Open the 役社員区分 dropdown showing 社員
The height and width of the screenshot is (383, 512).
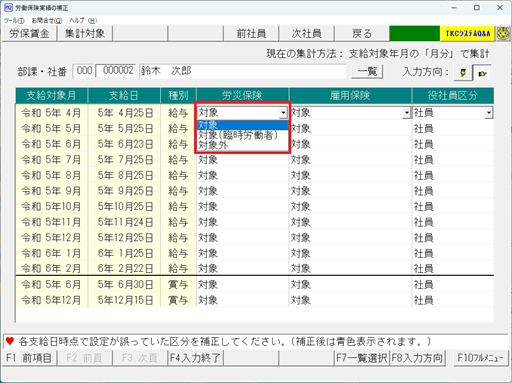point(489,113)
